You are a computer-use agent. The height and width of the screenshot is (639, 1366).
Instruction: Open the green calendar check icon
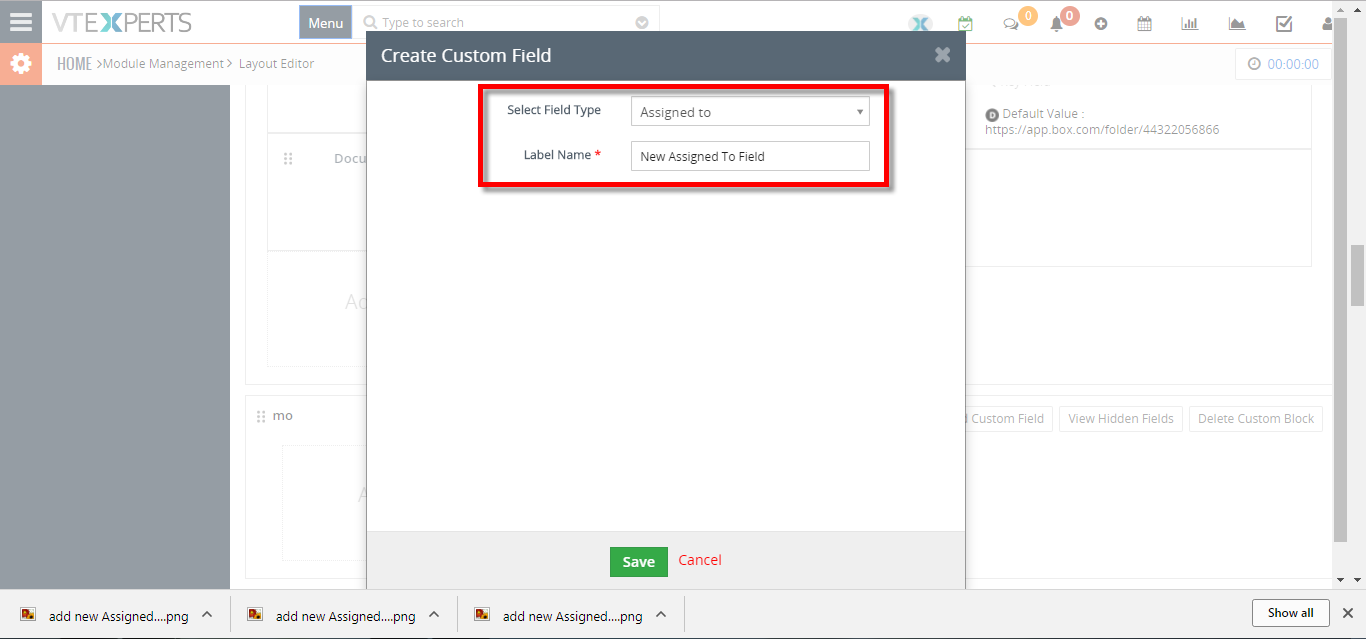coord(965,23)
